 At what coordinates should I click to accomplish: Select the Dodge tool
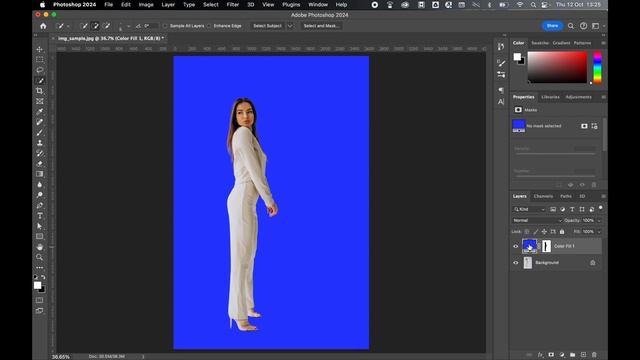tap(40, 195)
